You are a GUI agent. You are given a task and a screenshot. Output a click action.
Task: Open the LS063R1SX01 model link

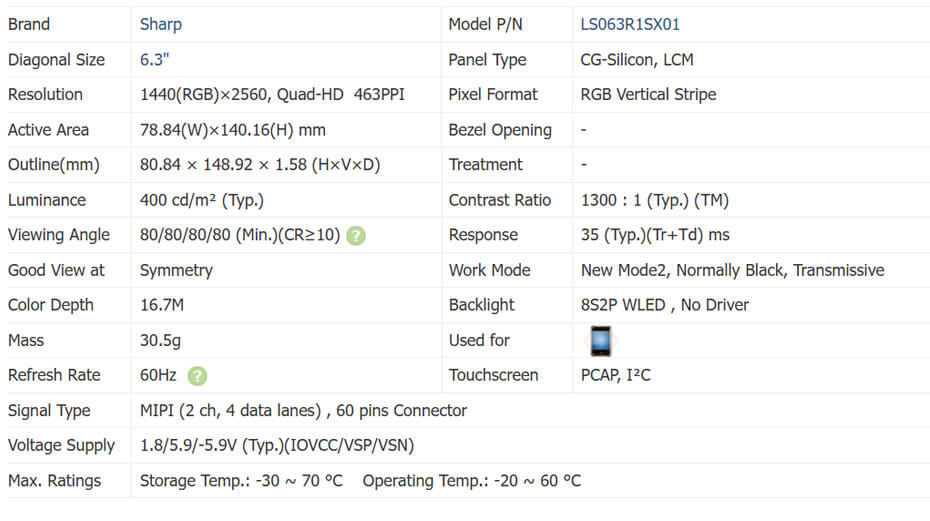630,24
